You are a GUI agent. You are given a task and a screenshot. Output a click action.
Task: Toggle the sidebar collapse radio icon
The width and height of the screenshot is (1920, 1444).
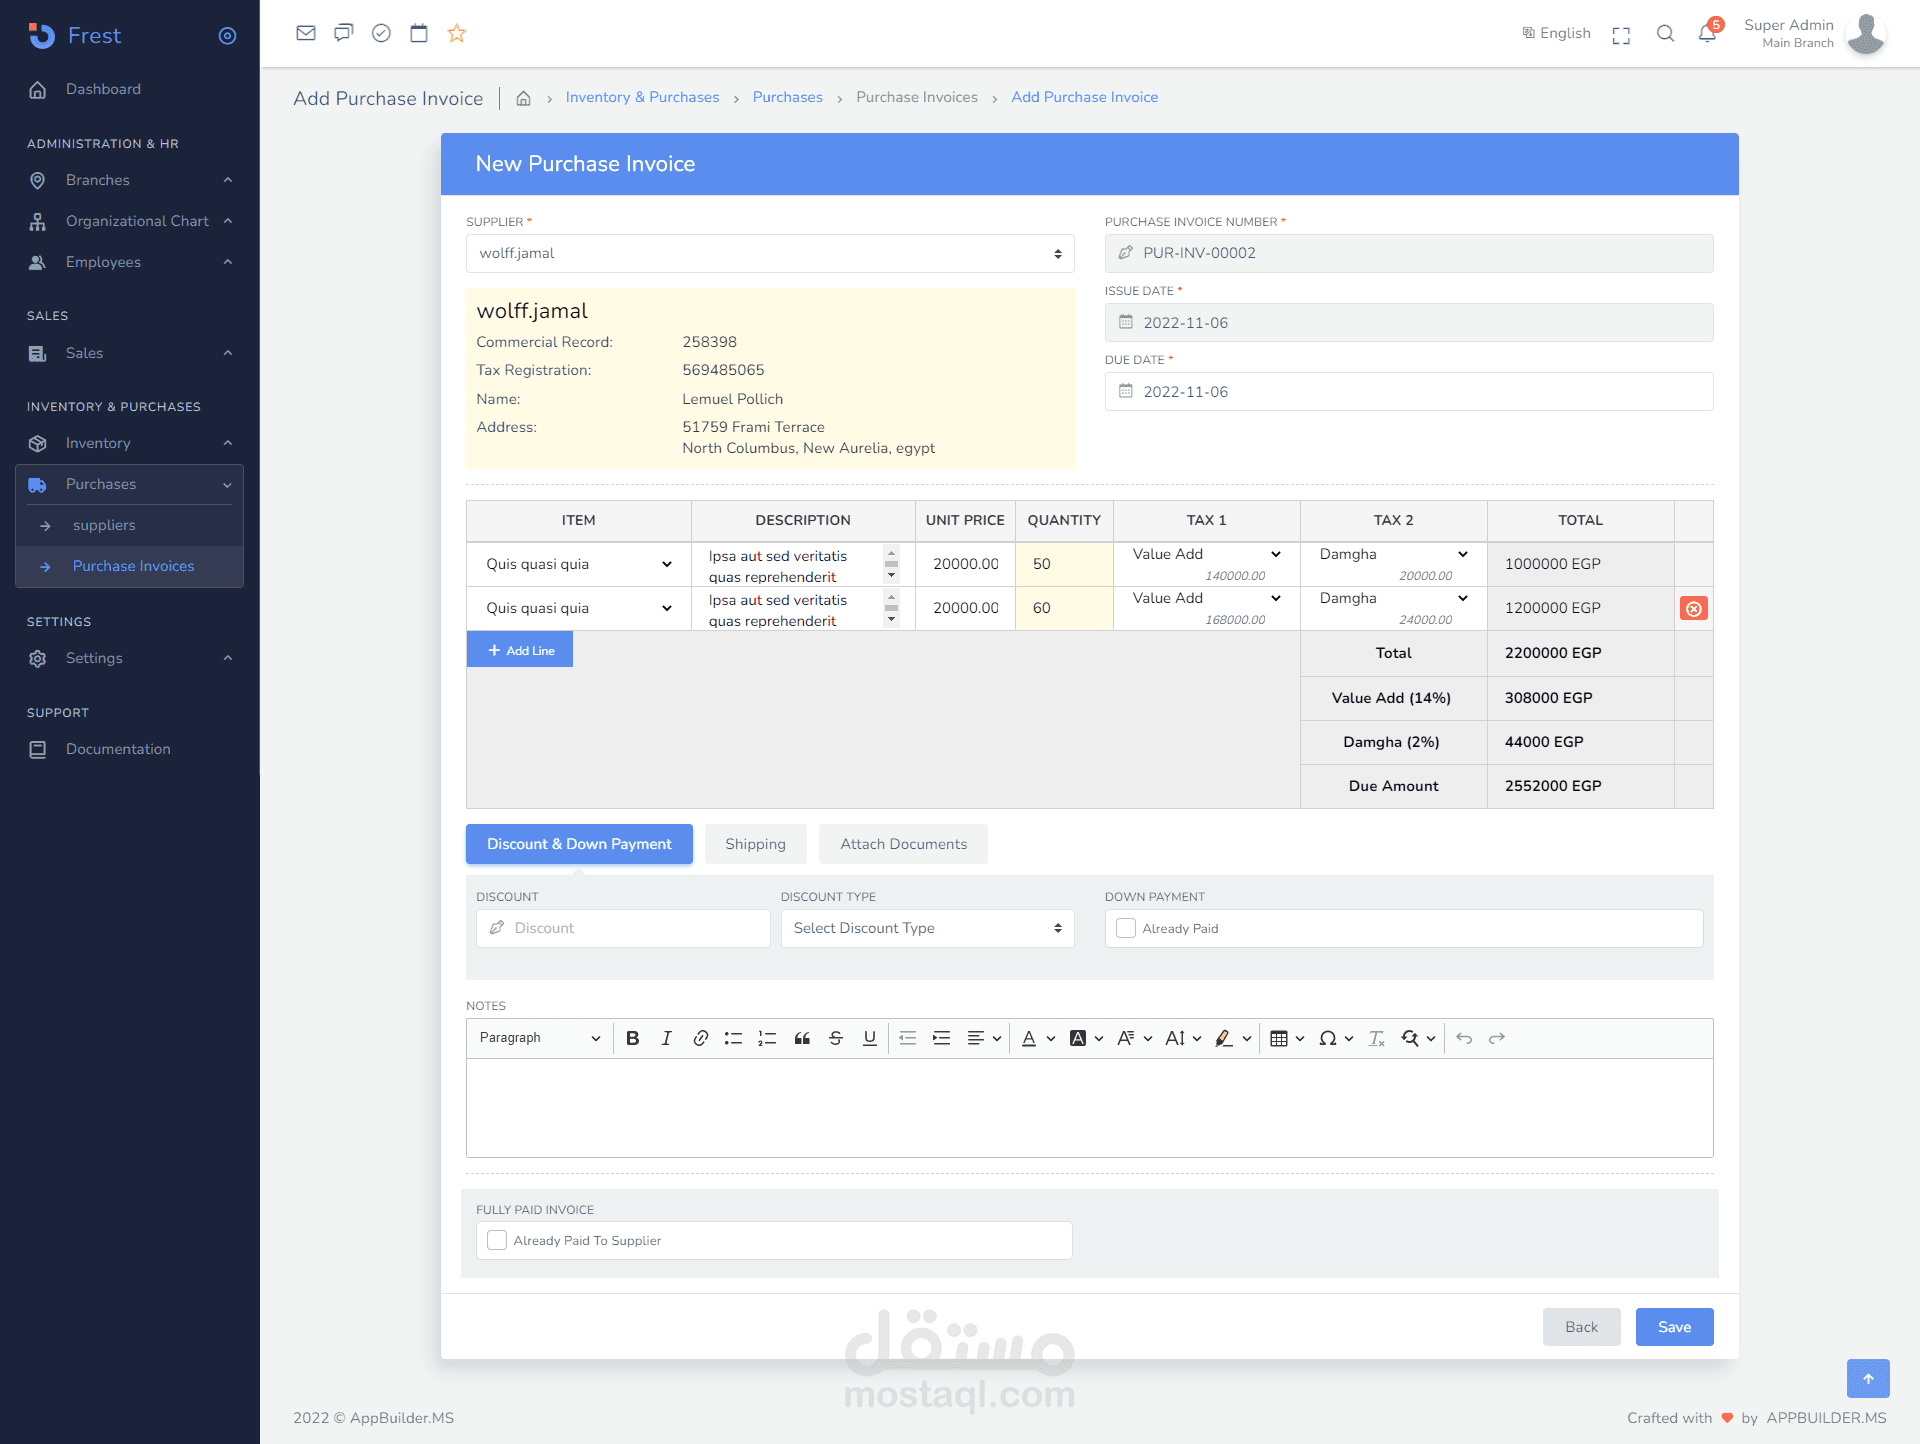pos(227,36)
